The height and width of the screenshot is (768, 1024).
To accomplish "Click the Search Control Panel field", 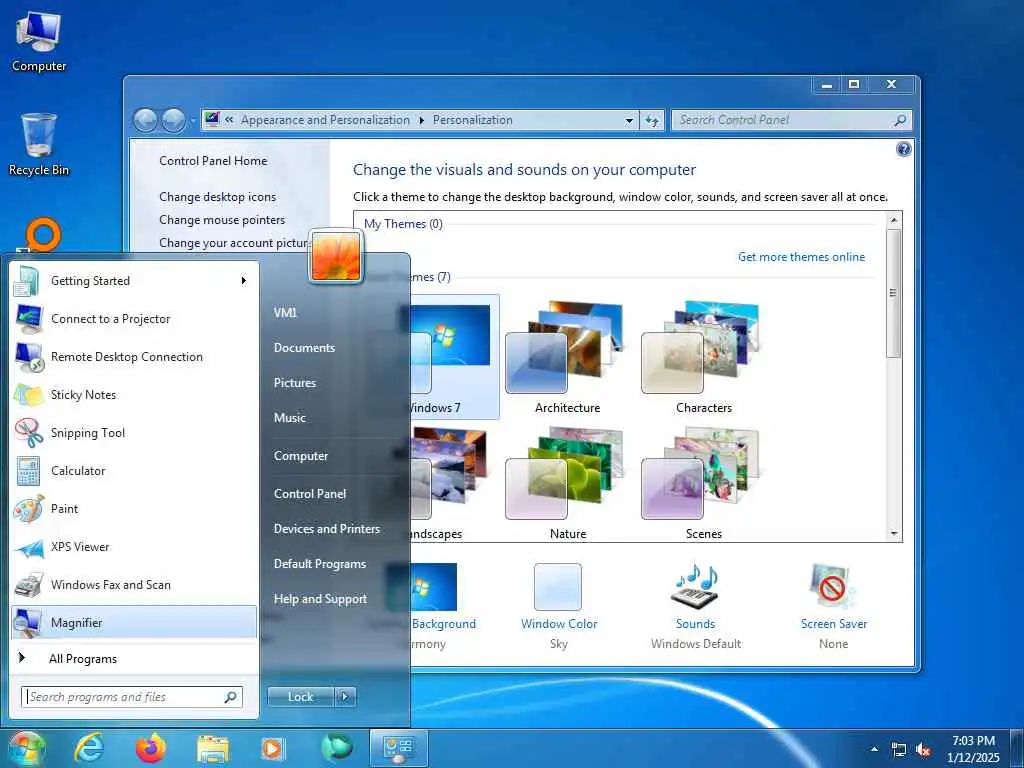I will tap(791, 120).
